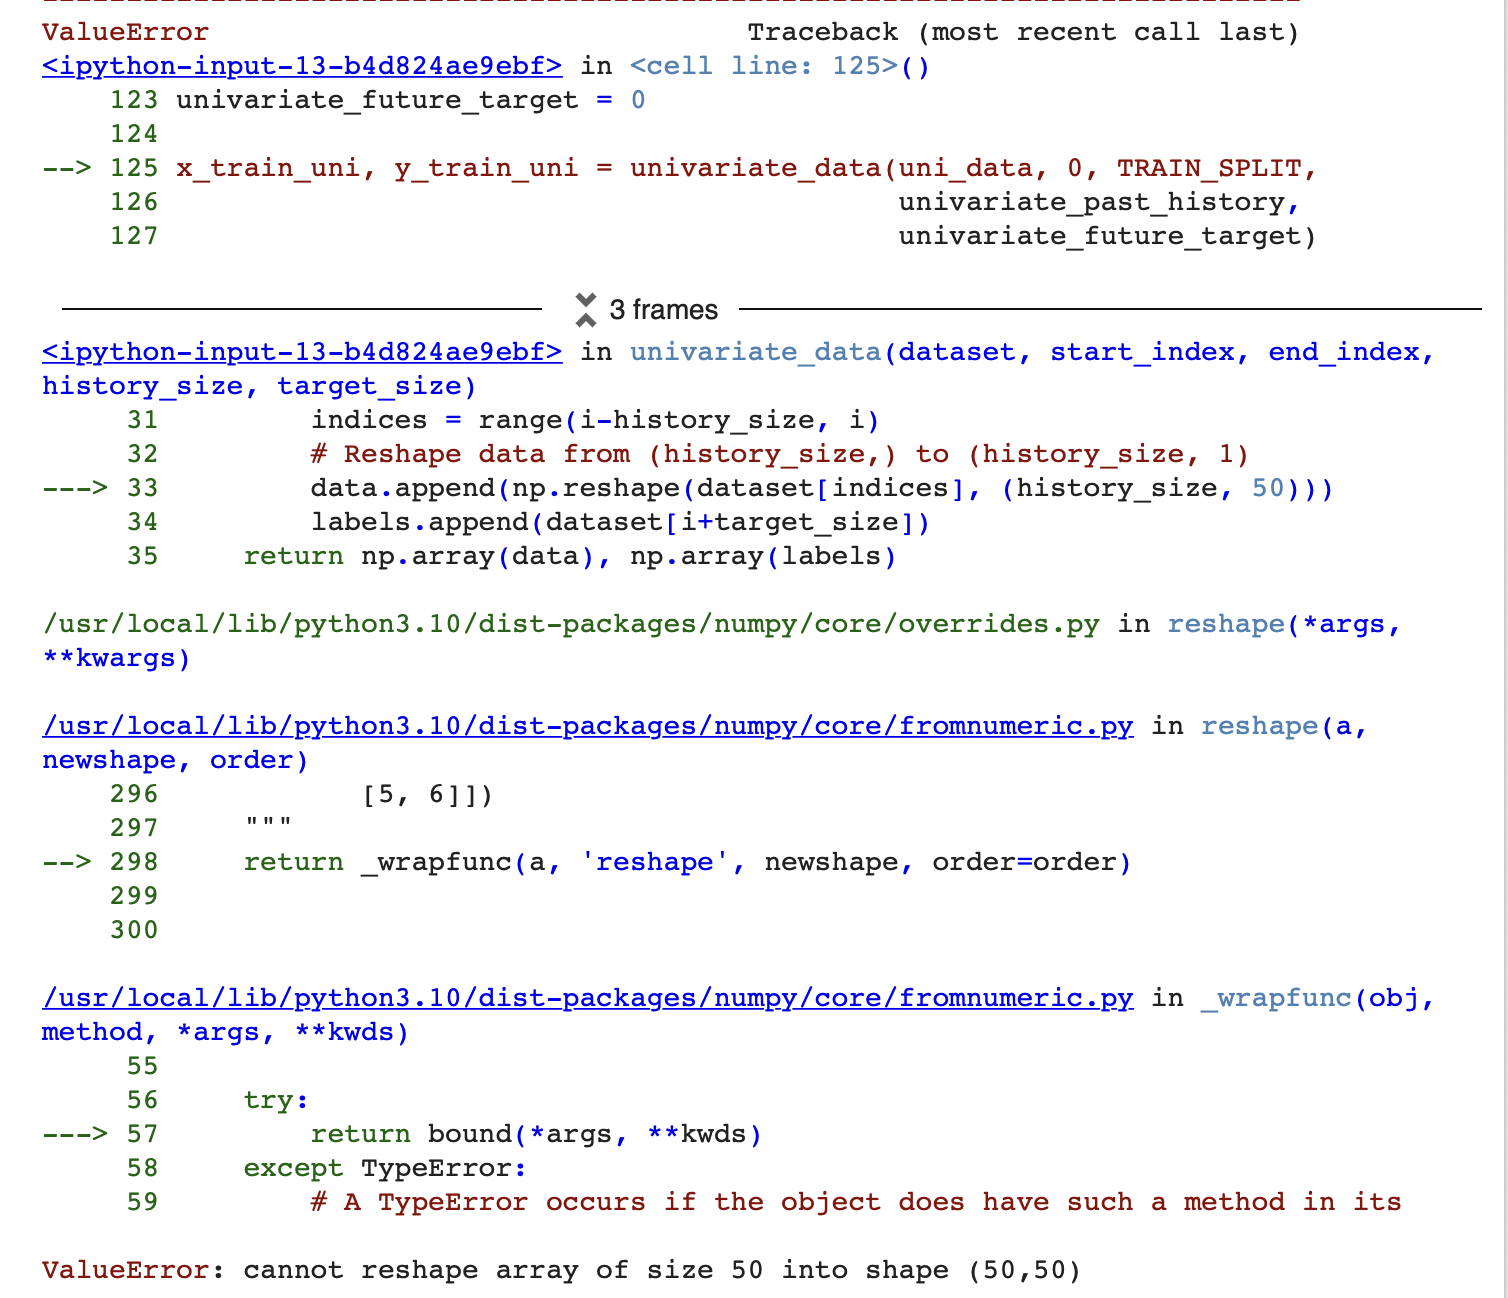
Task: Click 'univariate_data(dataset,' function signature text
Action: (x=830, y=352)
